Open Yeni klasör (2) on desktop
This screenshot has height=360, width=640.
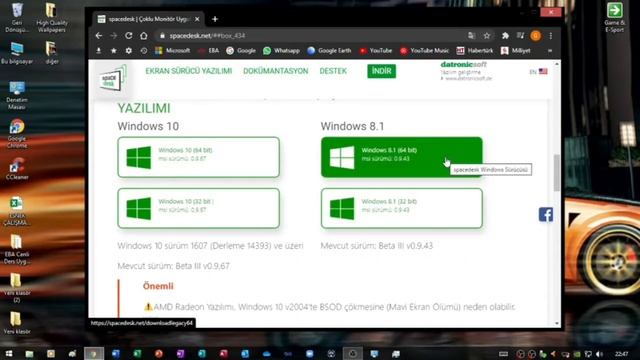(16, 288)
